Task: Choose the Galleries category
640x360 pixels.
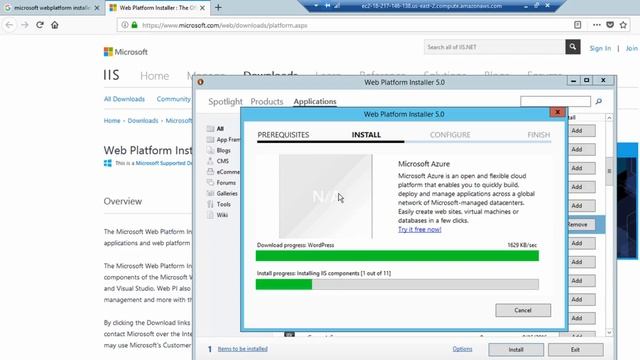Action: pyautogui.click(x=227, y=193)
